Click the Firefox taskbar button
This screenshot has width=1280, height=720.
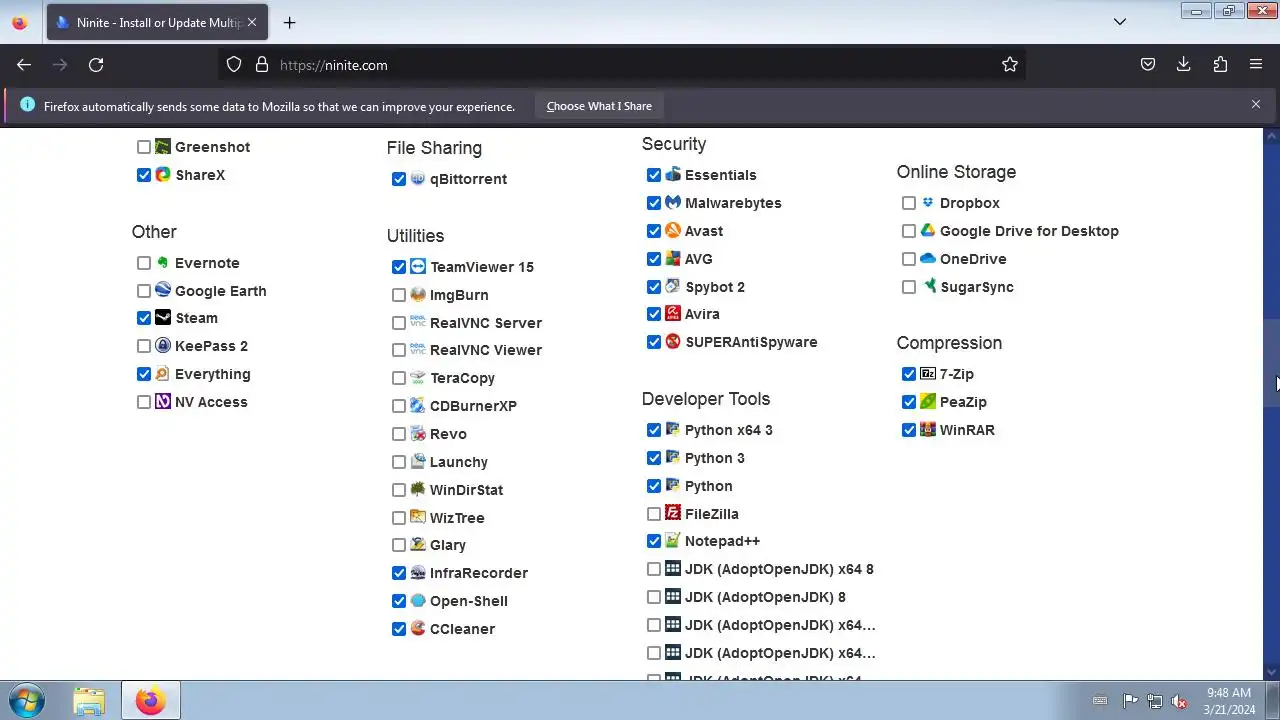tap(151, 701)
